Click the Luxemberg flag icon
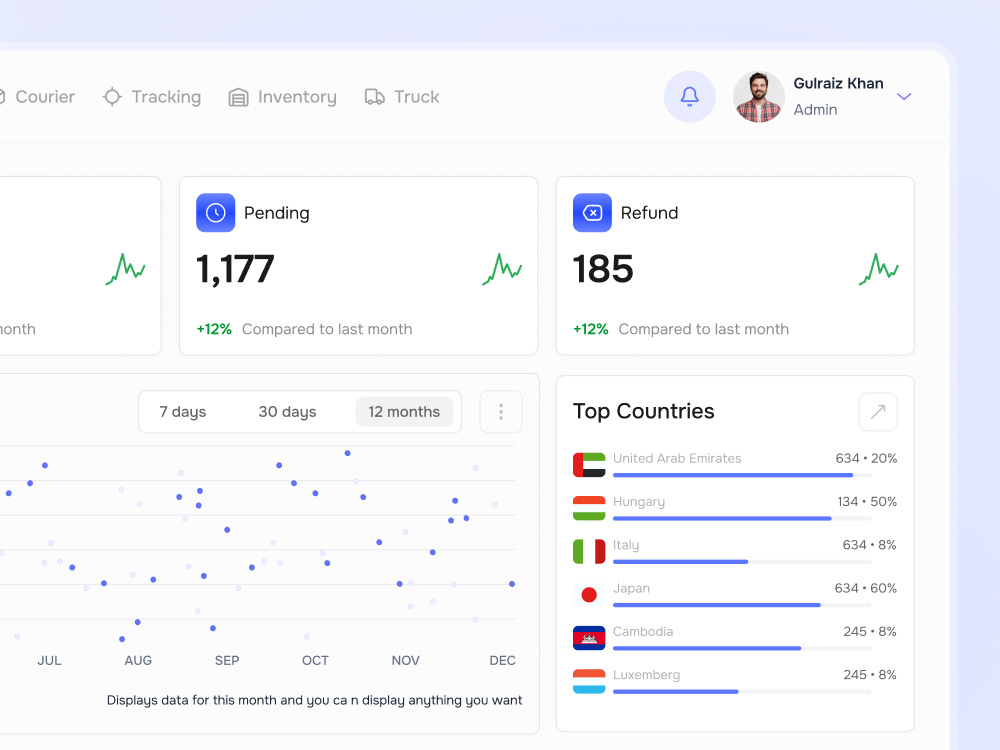The image size is (1000, 750). click(x=589, y=682)
